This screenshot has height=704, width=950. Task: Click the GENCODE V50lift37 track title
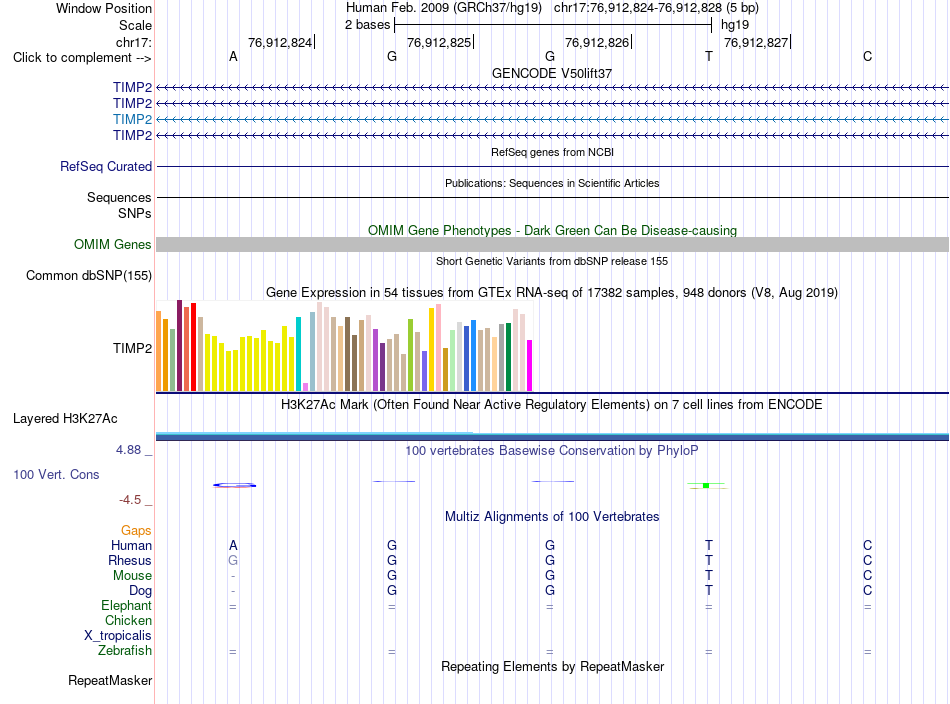click(x=552, y=73)
